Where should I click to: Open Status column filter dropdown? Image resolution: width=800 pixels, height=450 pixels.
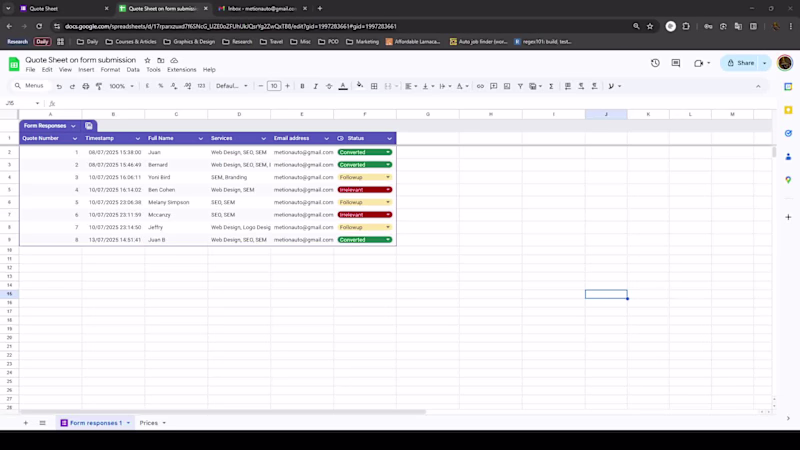(x=389, y=138)
